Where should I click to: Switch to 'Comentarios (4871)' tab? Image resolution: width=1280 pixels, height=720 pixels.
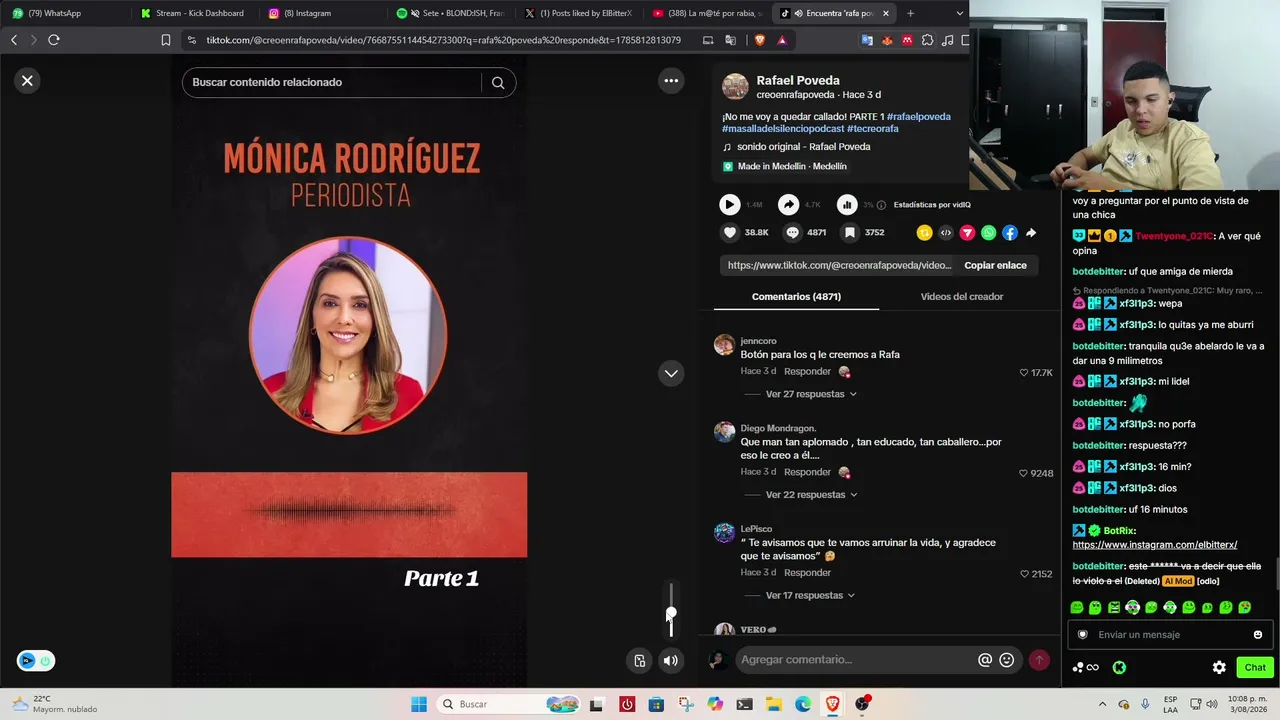796,297
